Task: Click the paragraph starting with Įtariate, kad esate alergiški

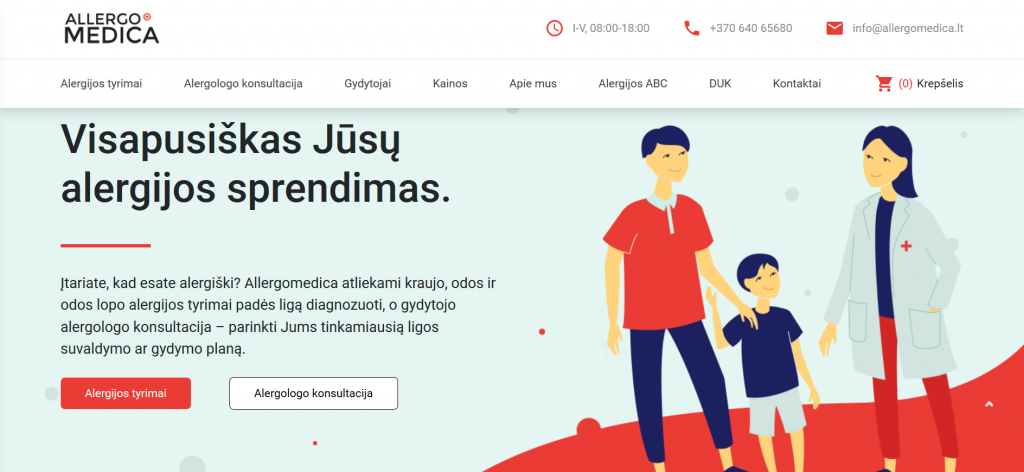Action: click(280, 316)
